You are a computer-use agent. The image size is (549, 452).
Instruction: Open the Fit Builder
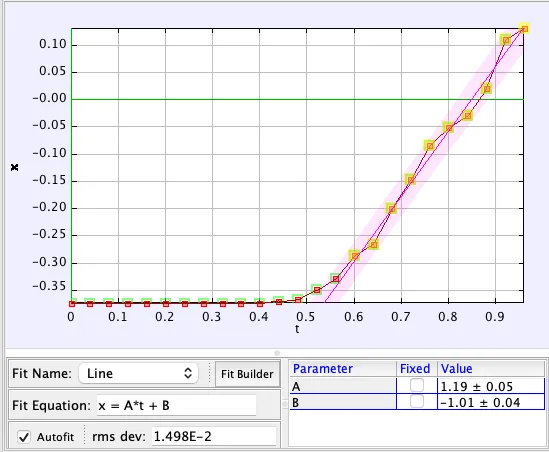247,374
